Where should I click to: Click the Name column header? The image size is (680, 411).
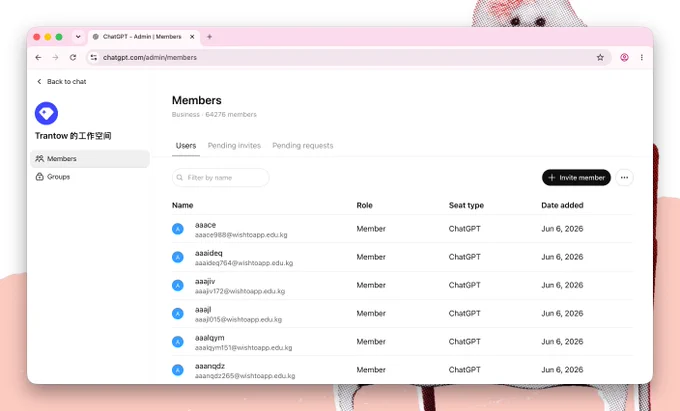183,206
